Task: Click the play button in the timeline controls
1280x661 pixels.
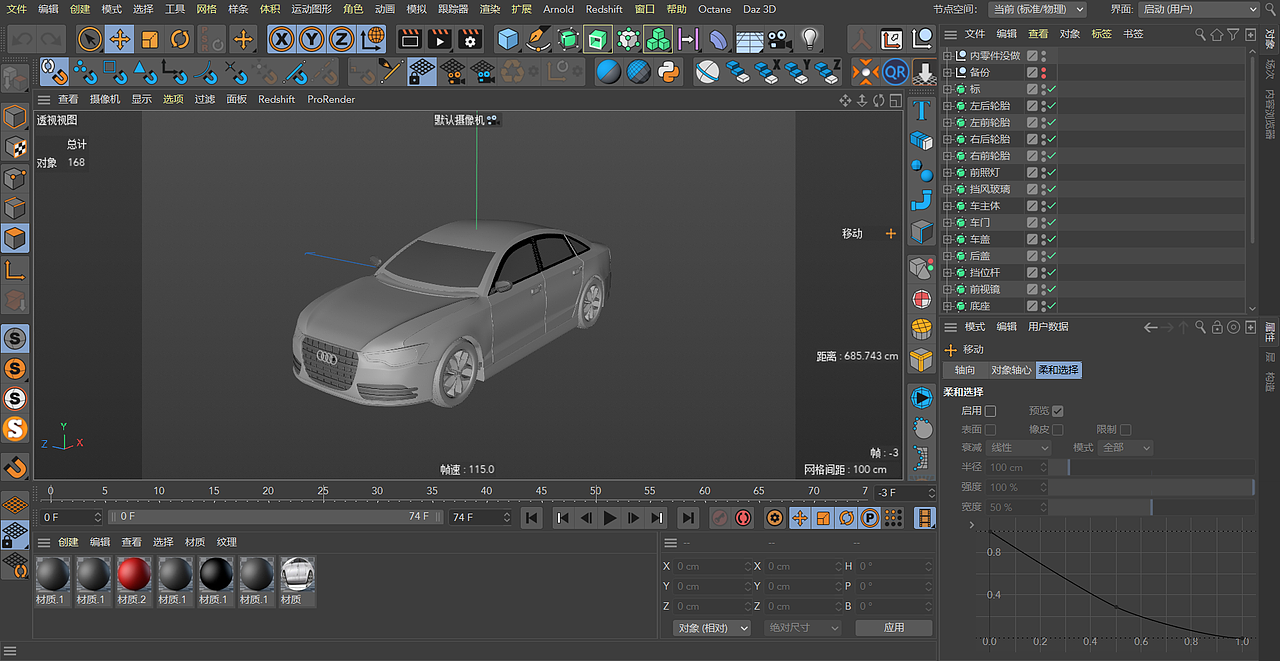Action: point(609,518)
